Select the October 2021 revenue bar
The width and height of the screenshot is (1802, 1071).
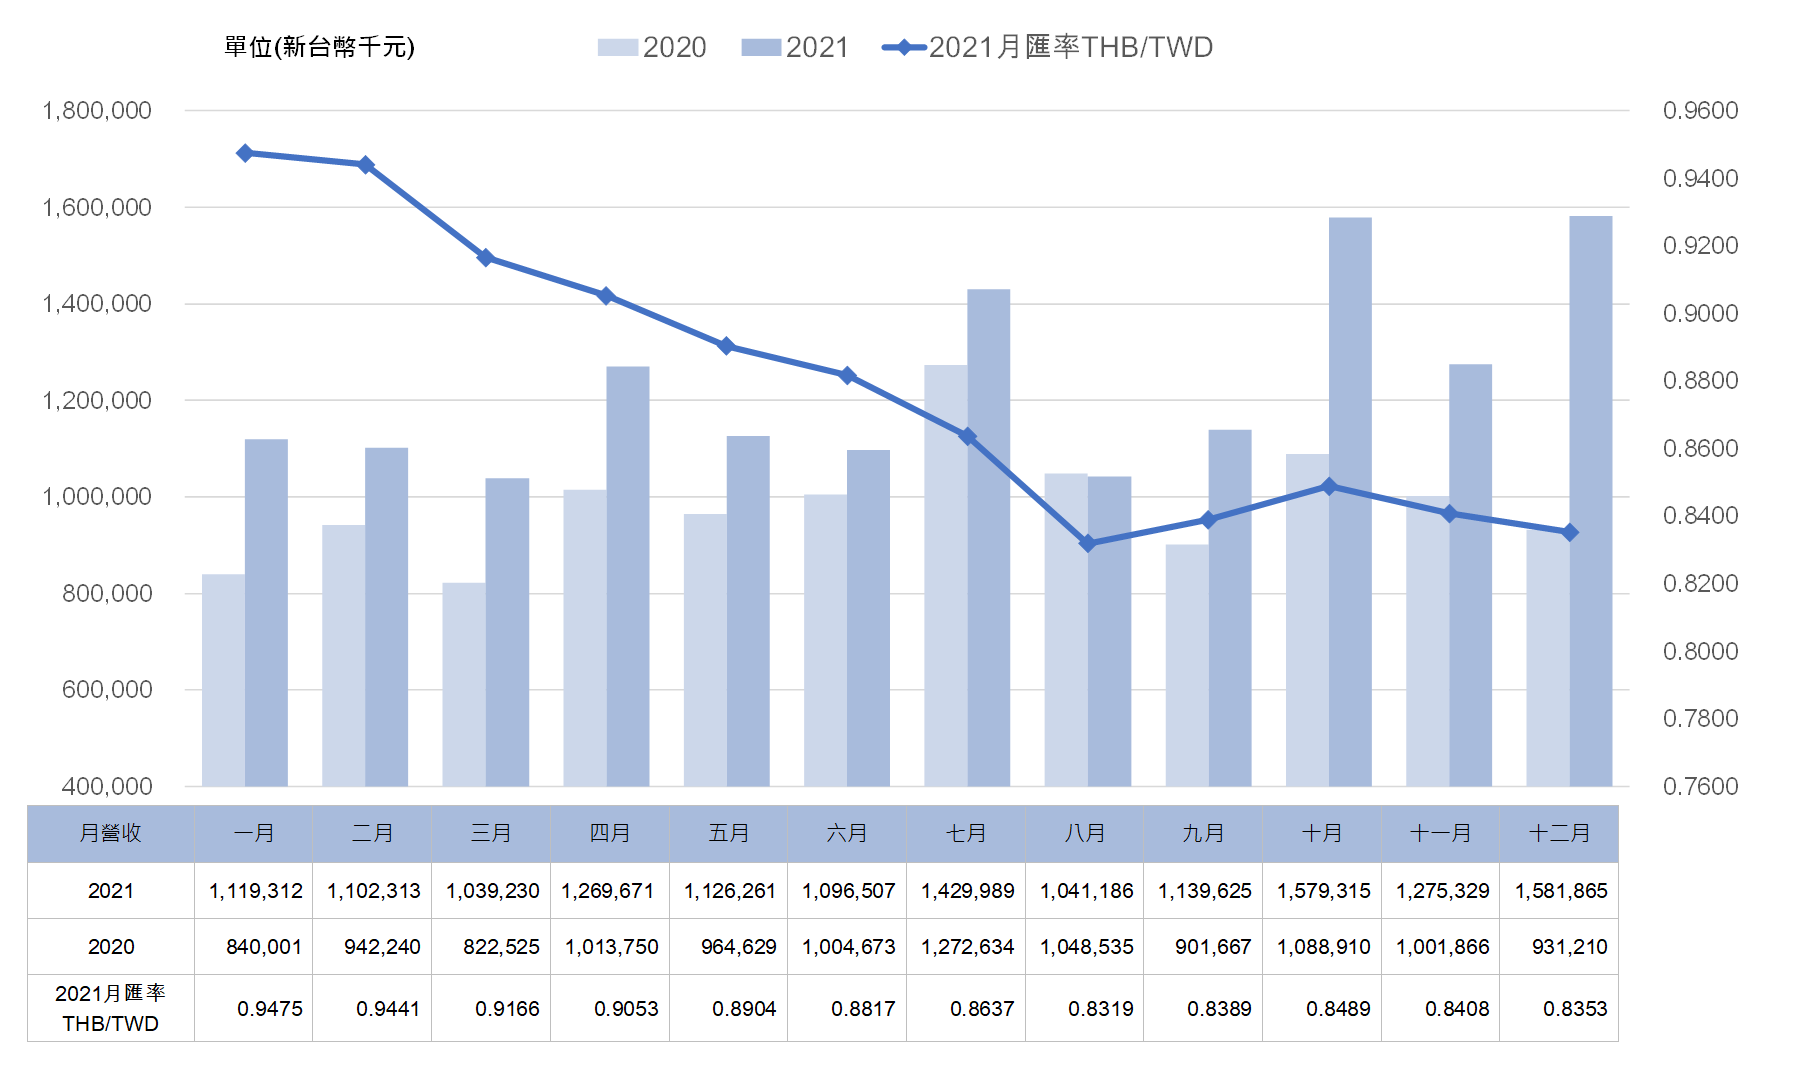(x=1350, y=502)
